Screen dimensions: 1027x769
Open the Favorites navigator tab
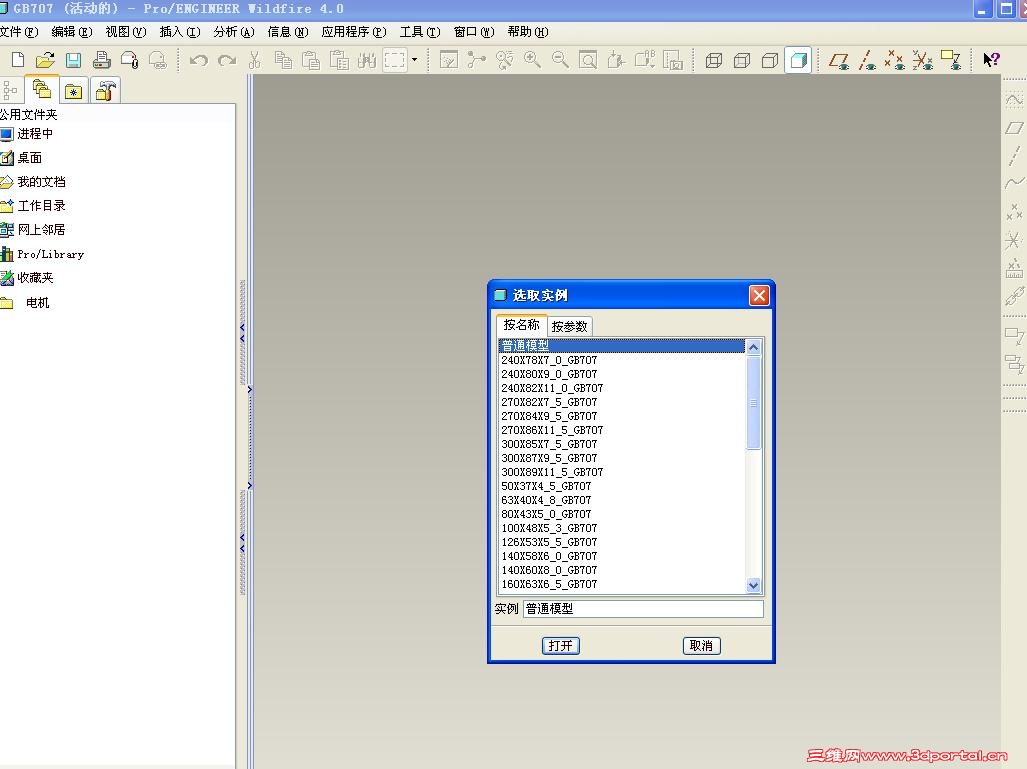coord(73,92)
